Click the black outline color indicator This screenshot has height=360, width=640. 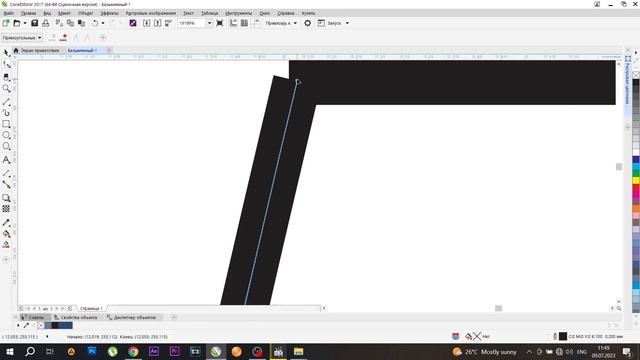562,336
